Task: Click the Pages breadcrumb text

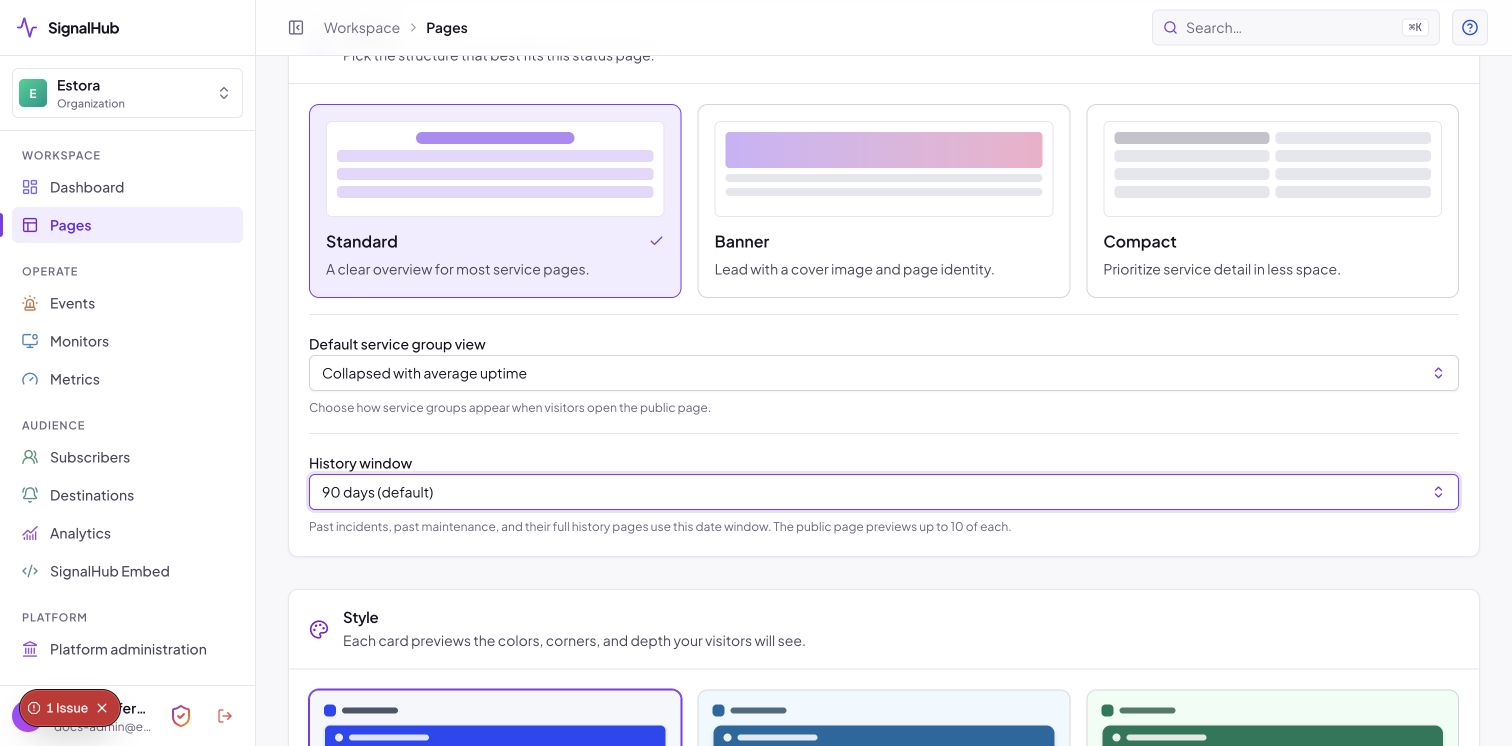Action: point(447,28)
